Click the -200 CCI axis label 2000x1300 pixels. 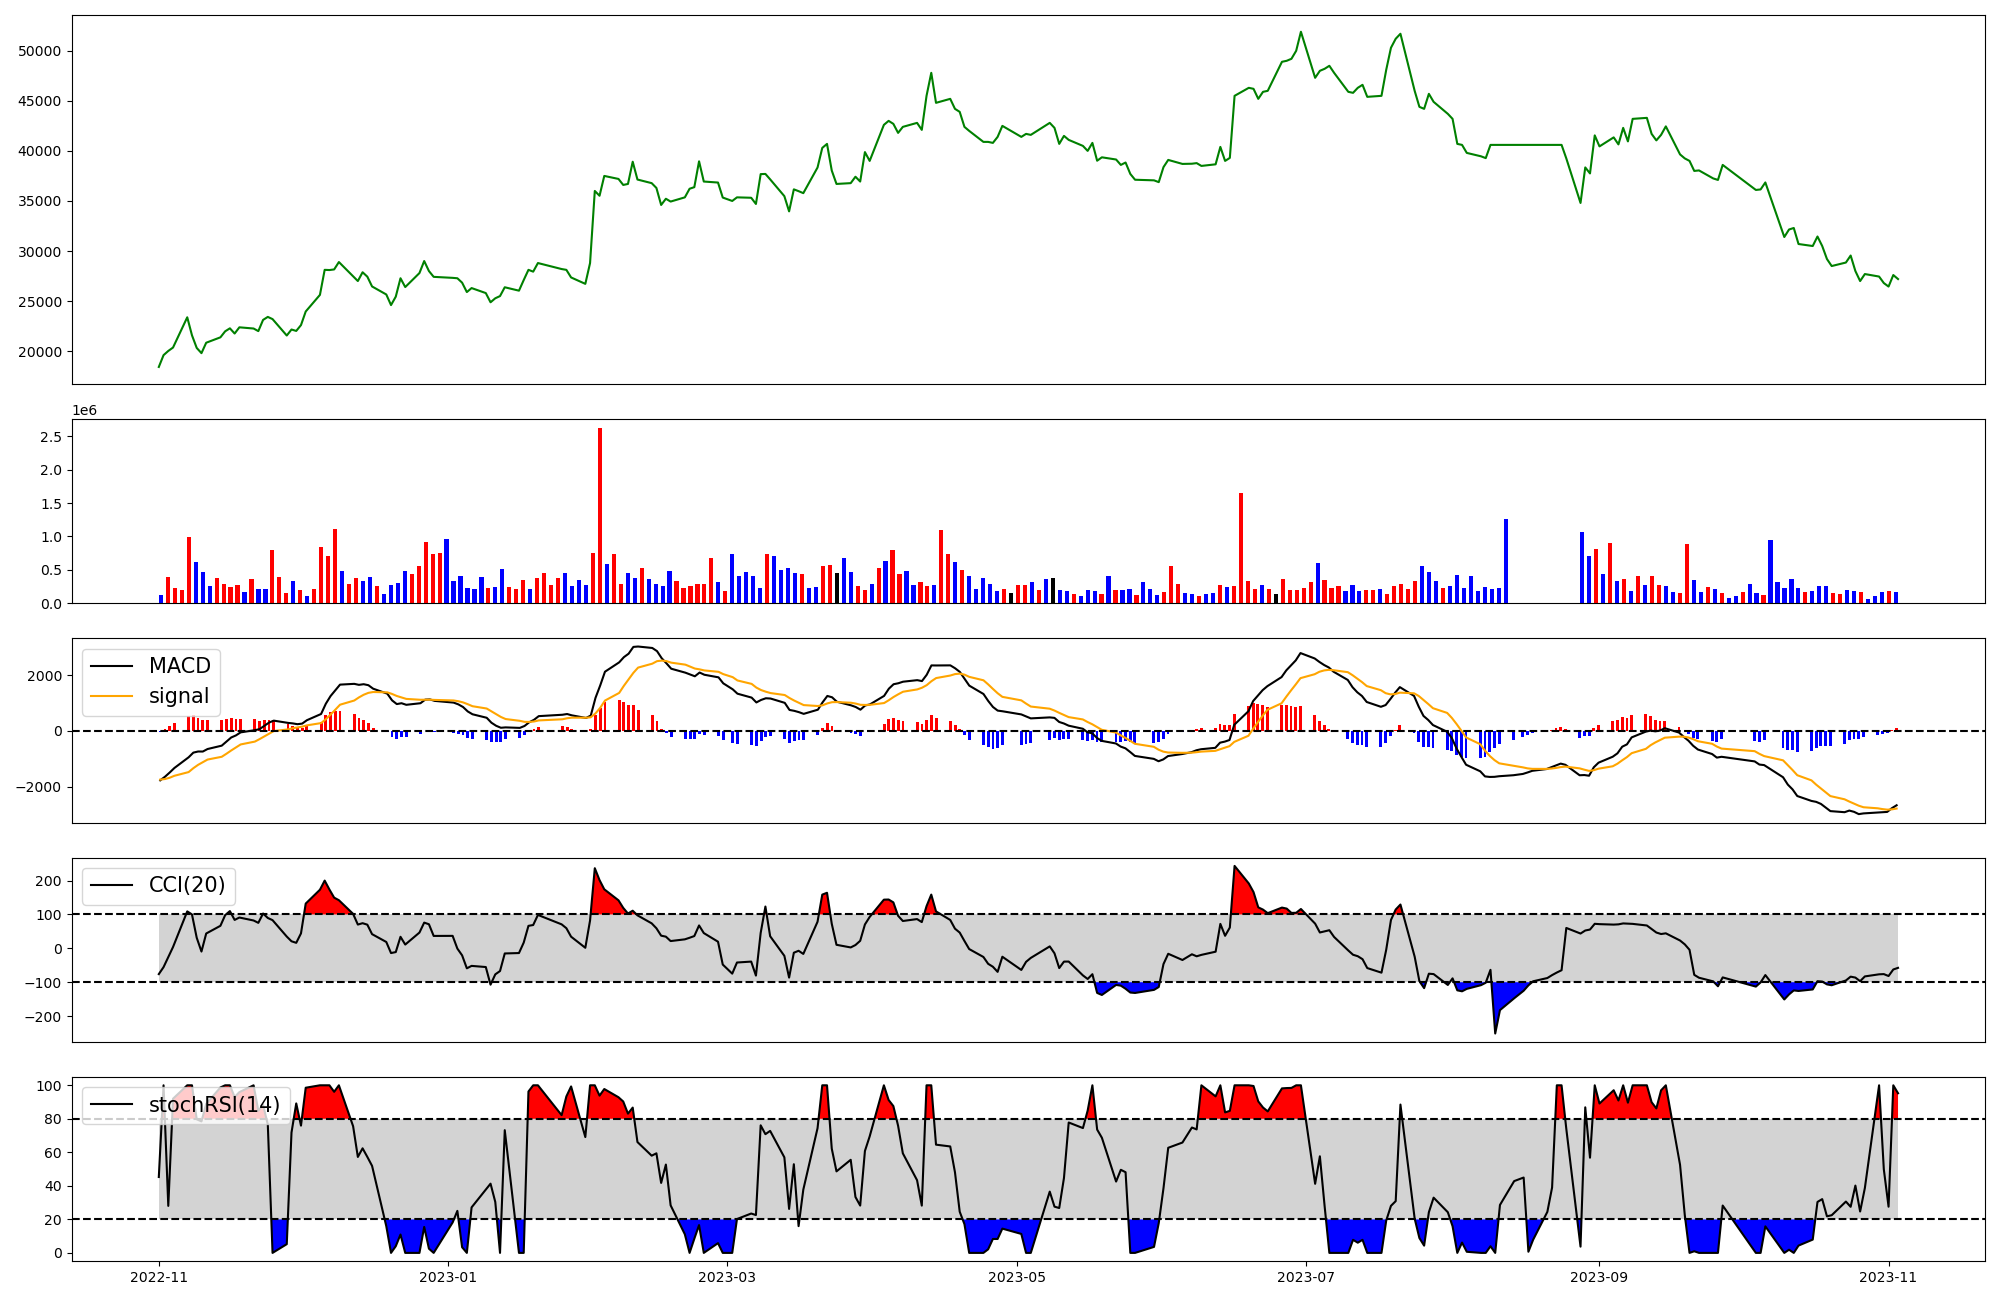44,1017
